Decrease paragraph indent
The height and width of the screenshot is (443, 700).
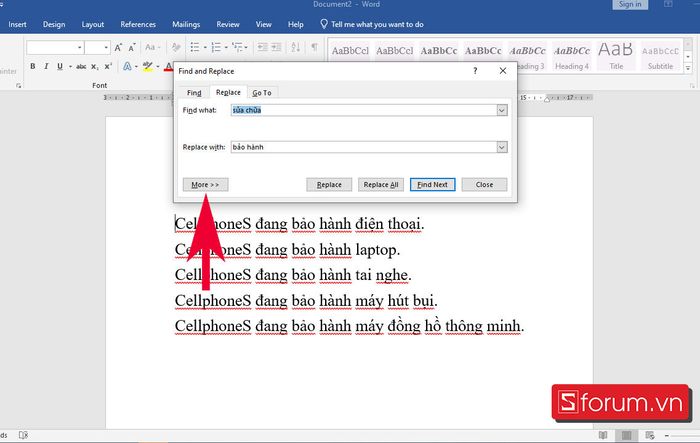pos(262,47)
